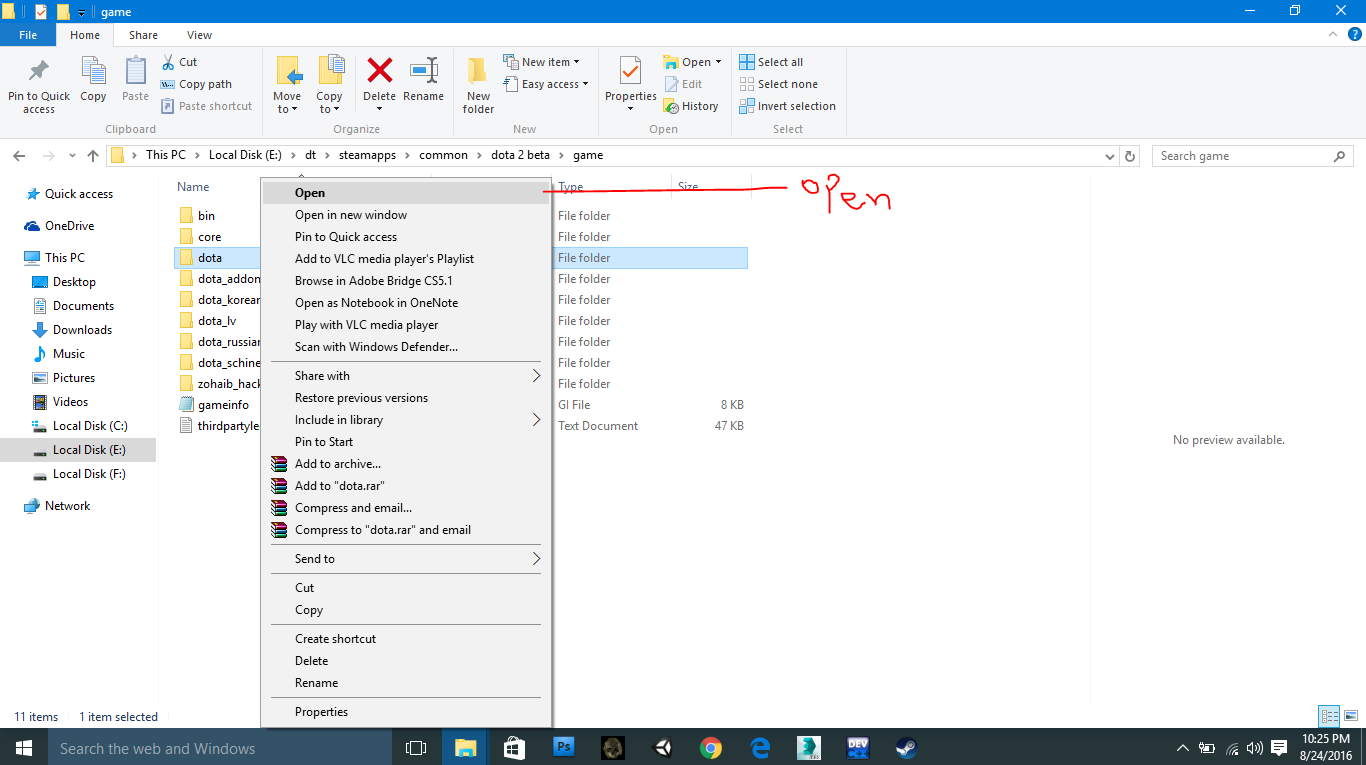The image size is (1366, 765).
Task: Select the core folder
Action: (209, 237)
